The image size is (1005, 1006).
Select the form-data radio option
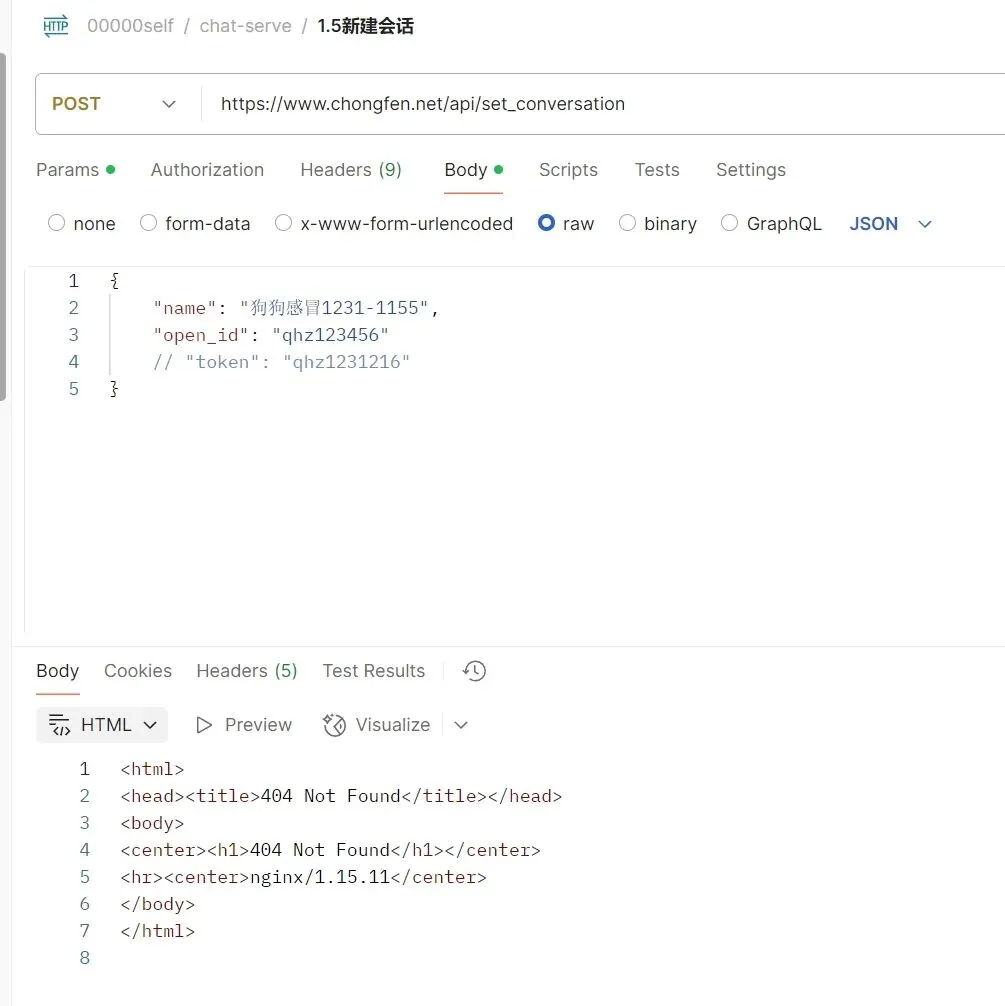click(149, 223)
